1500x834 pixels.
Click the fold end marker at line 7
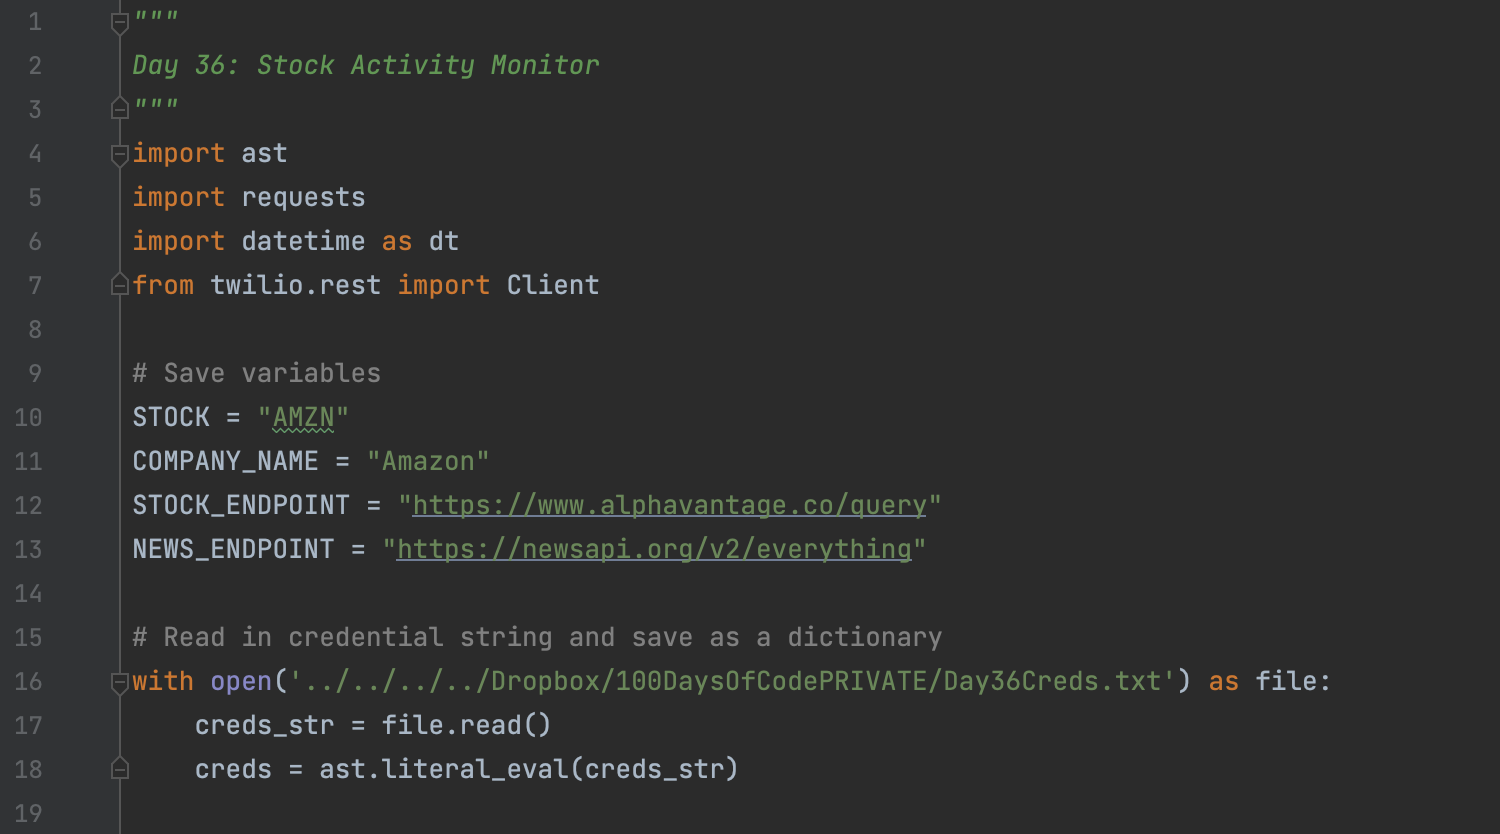pyautogui.click(x=120, y=285)
